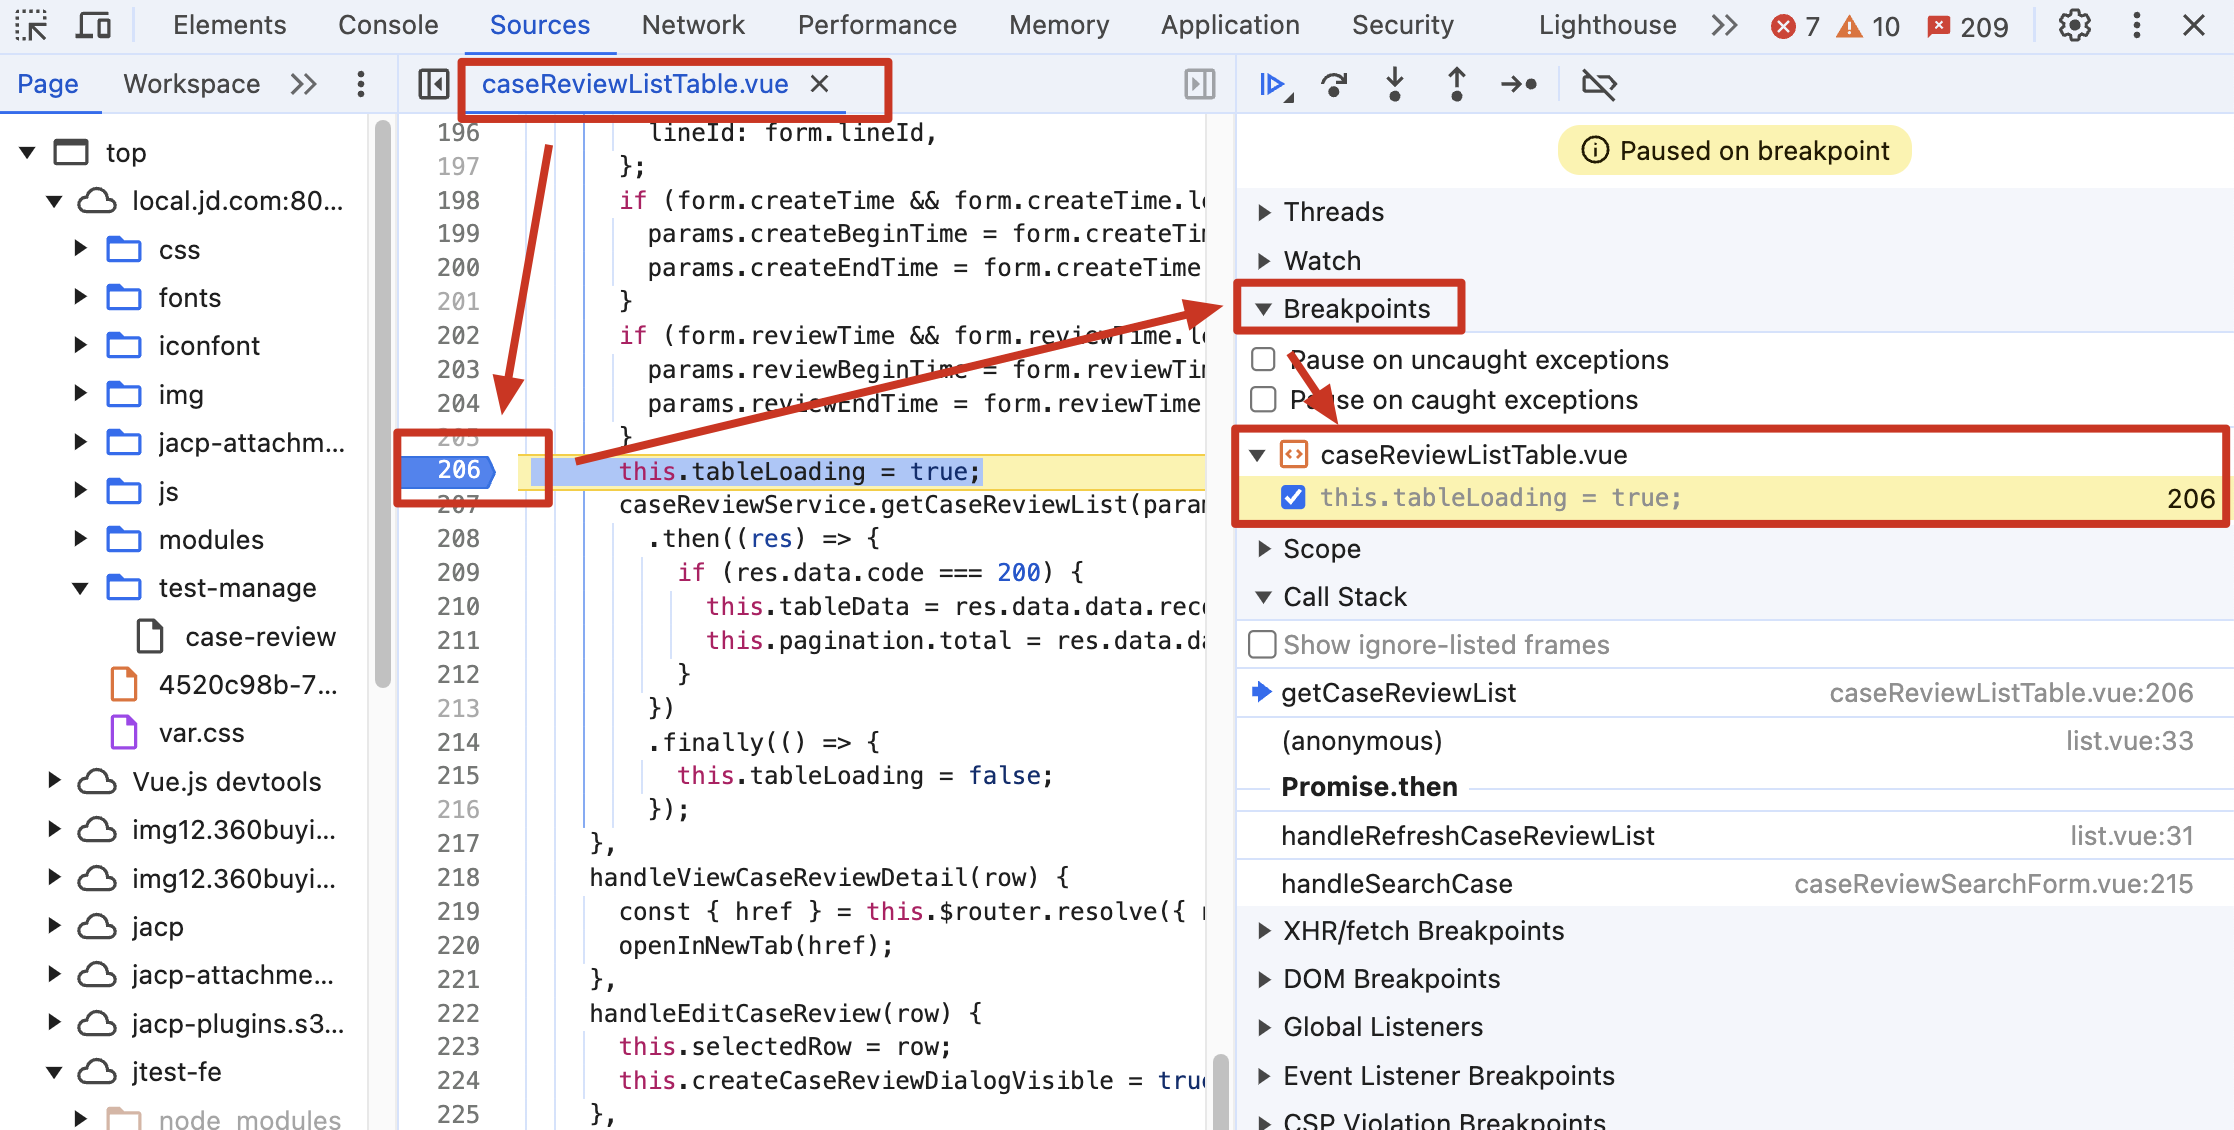Viewport: 2234px width, 1130px height.
Task: Switch to the Network tab
Action: pos(693,26)
